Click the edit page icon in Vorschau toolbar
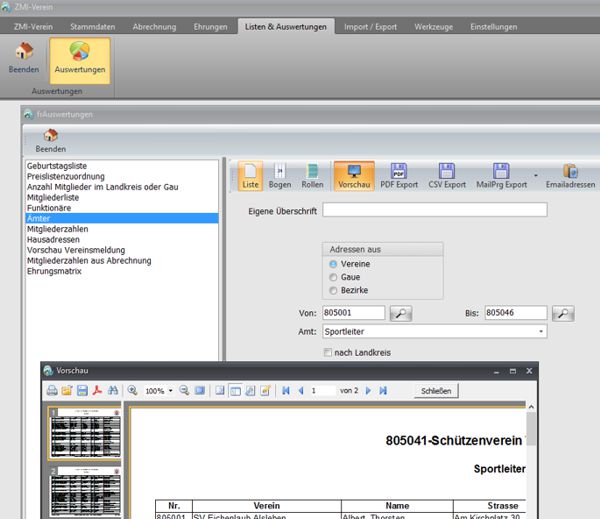 pyautogui.click(x=265, y=391)
